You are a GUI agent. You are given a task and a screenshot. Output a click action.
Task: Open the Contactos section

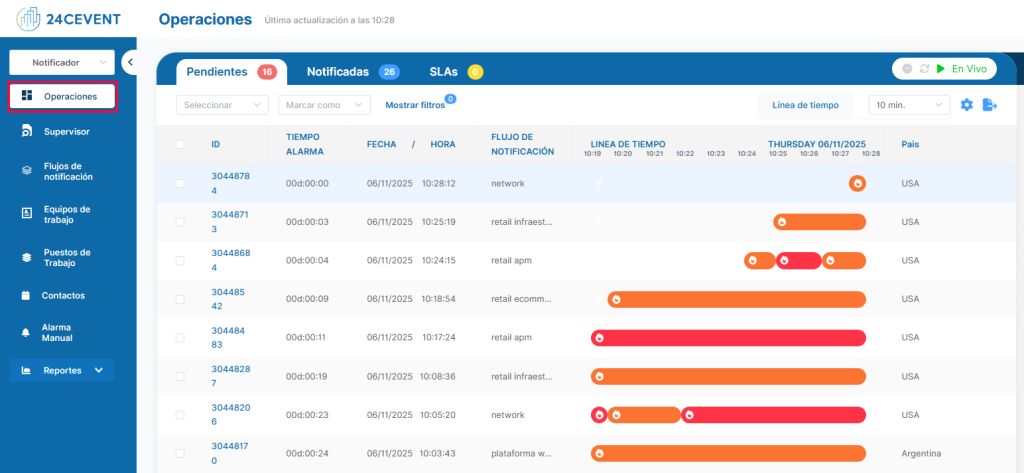click(62, 296)
